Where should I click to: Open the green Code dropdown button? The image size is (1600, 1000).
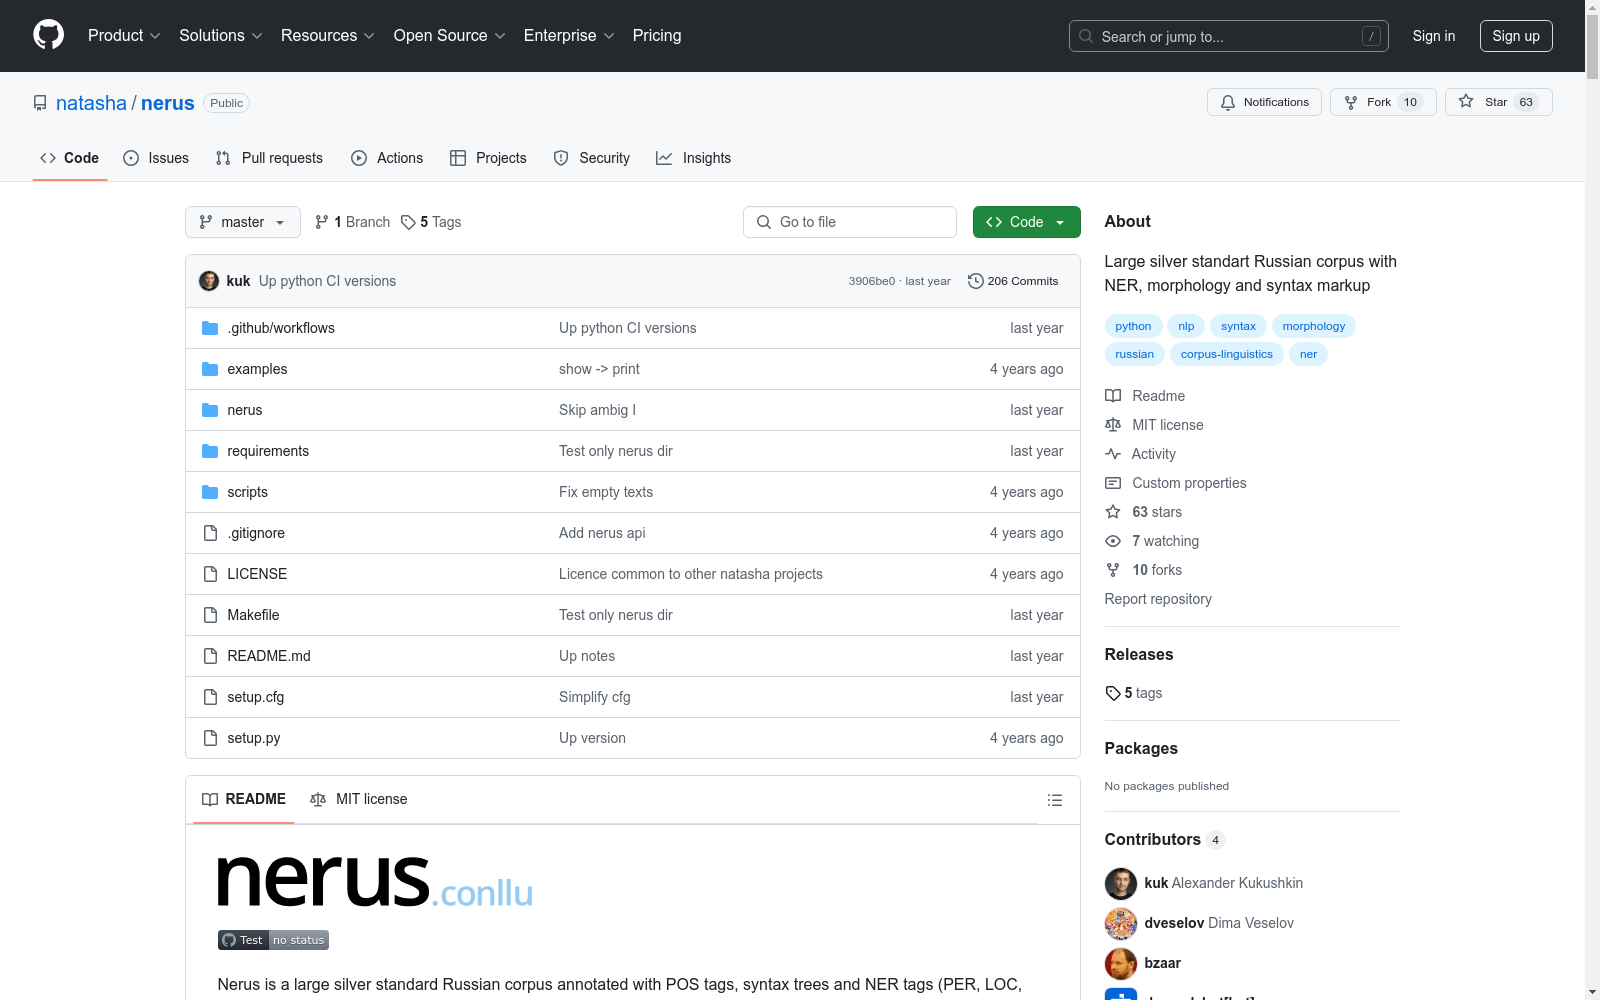click(1026, 222)
